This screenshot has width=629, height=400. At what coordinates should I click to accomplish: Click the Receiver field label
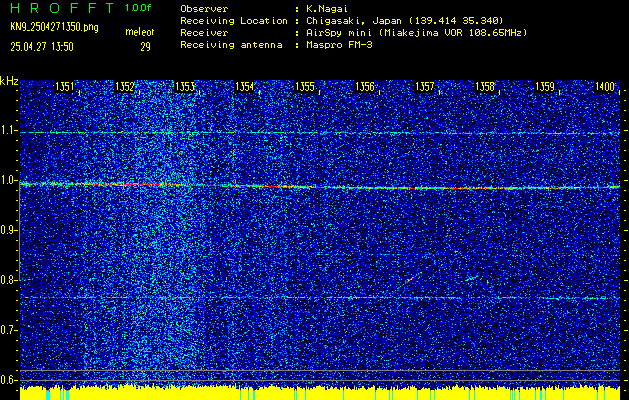pyautogui.click(x=204, y=32)
